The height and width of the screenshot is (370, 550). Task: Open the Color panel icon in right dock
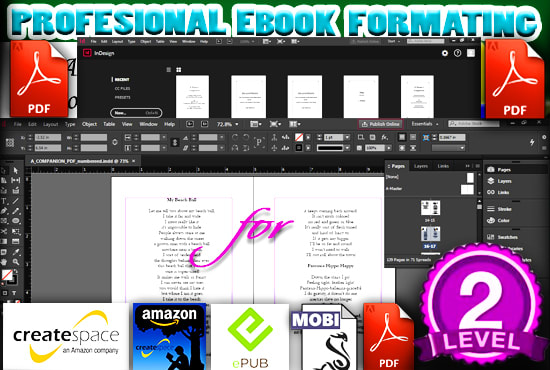(491, 220)
